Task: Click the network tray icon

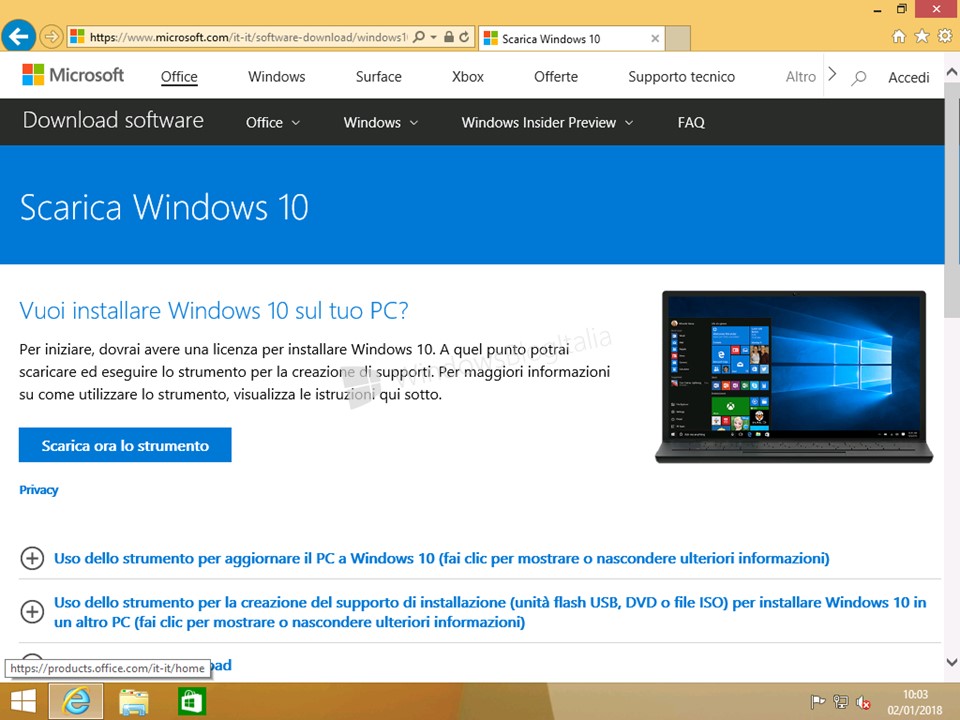Action: 841,702
